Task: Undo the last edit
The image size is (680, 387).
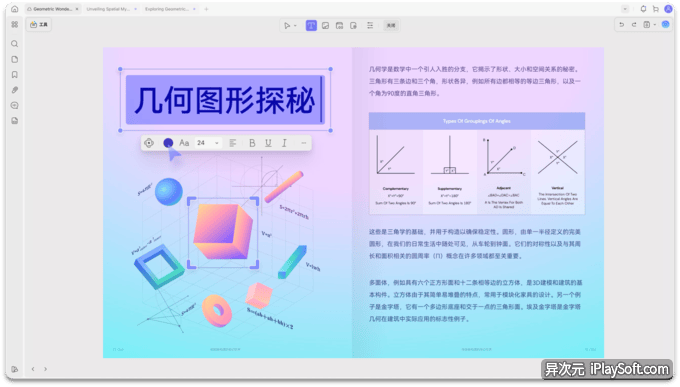Action: pyautogui.click(x=621, y=25)
